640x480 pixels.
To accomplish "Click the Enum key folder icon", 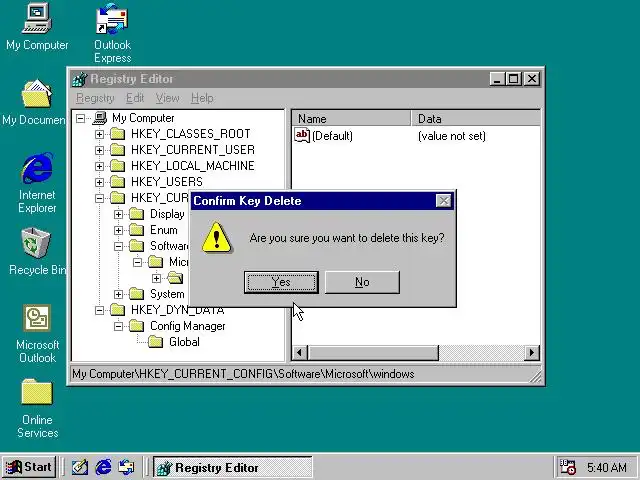I will click(x=136, y=230).
